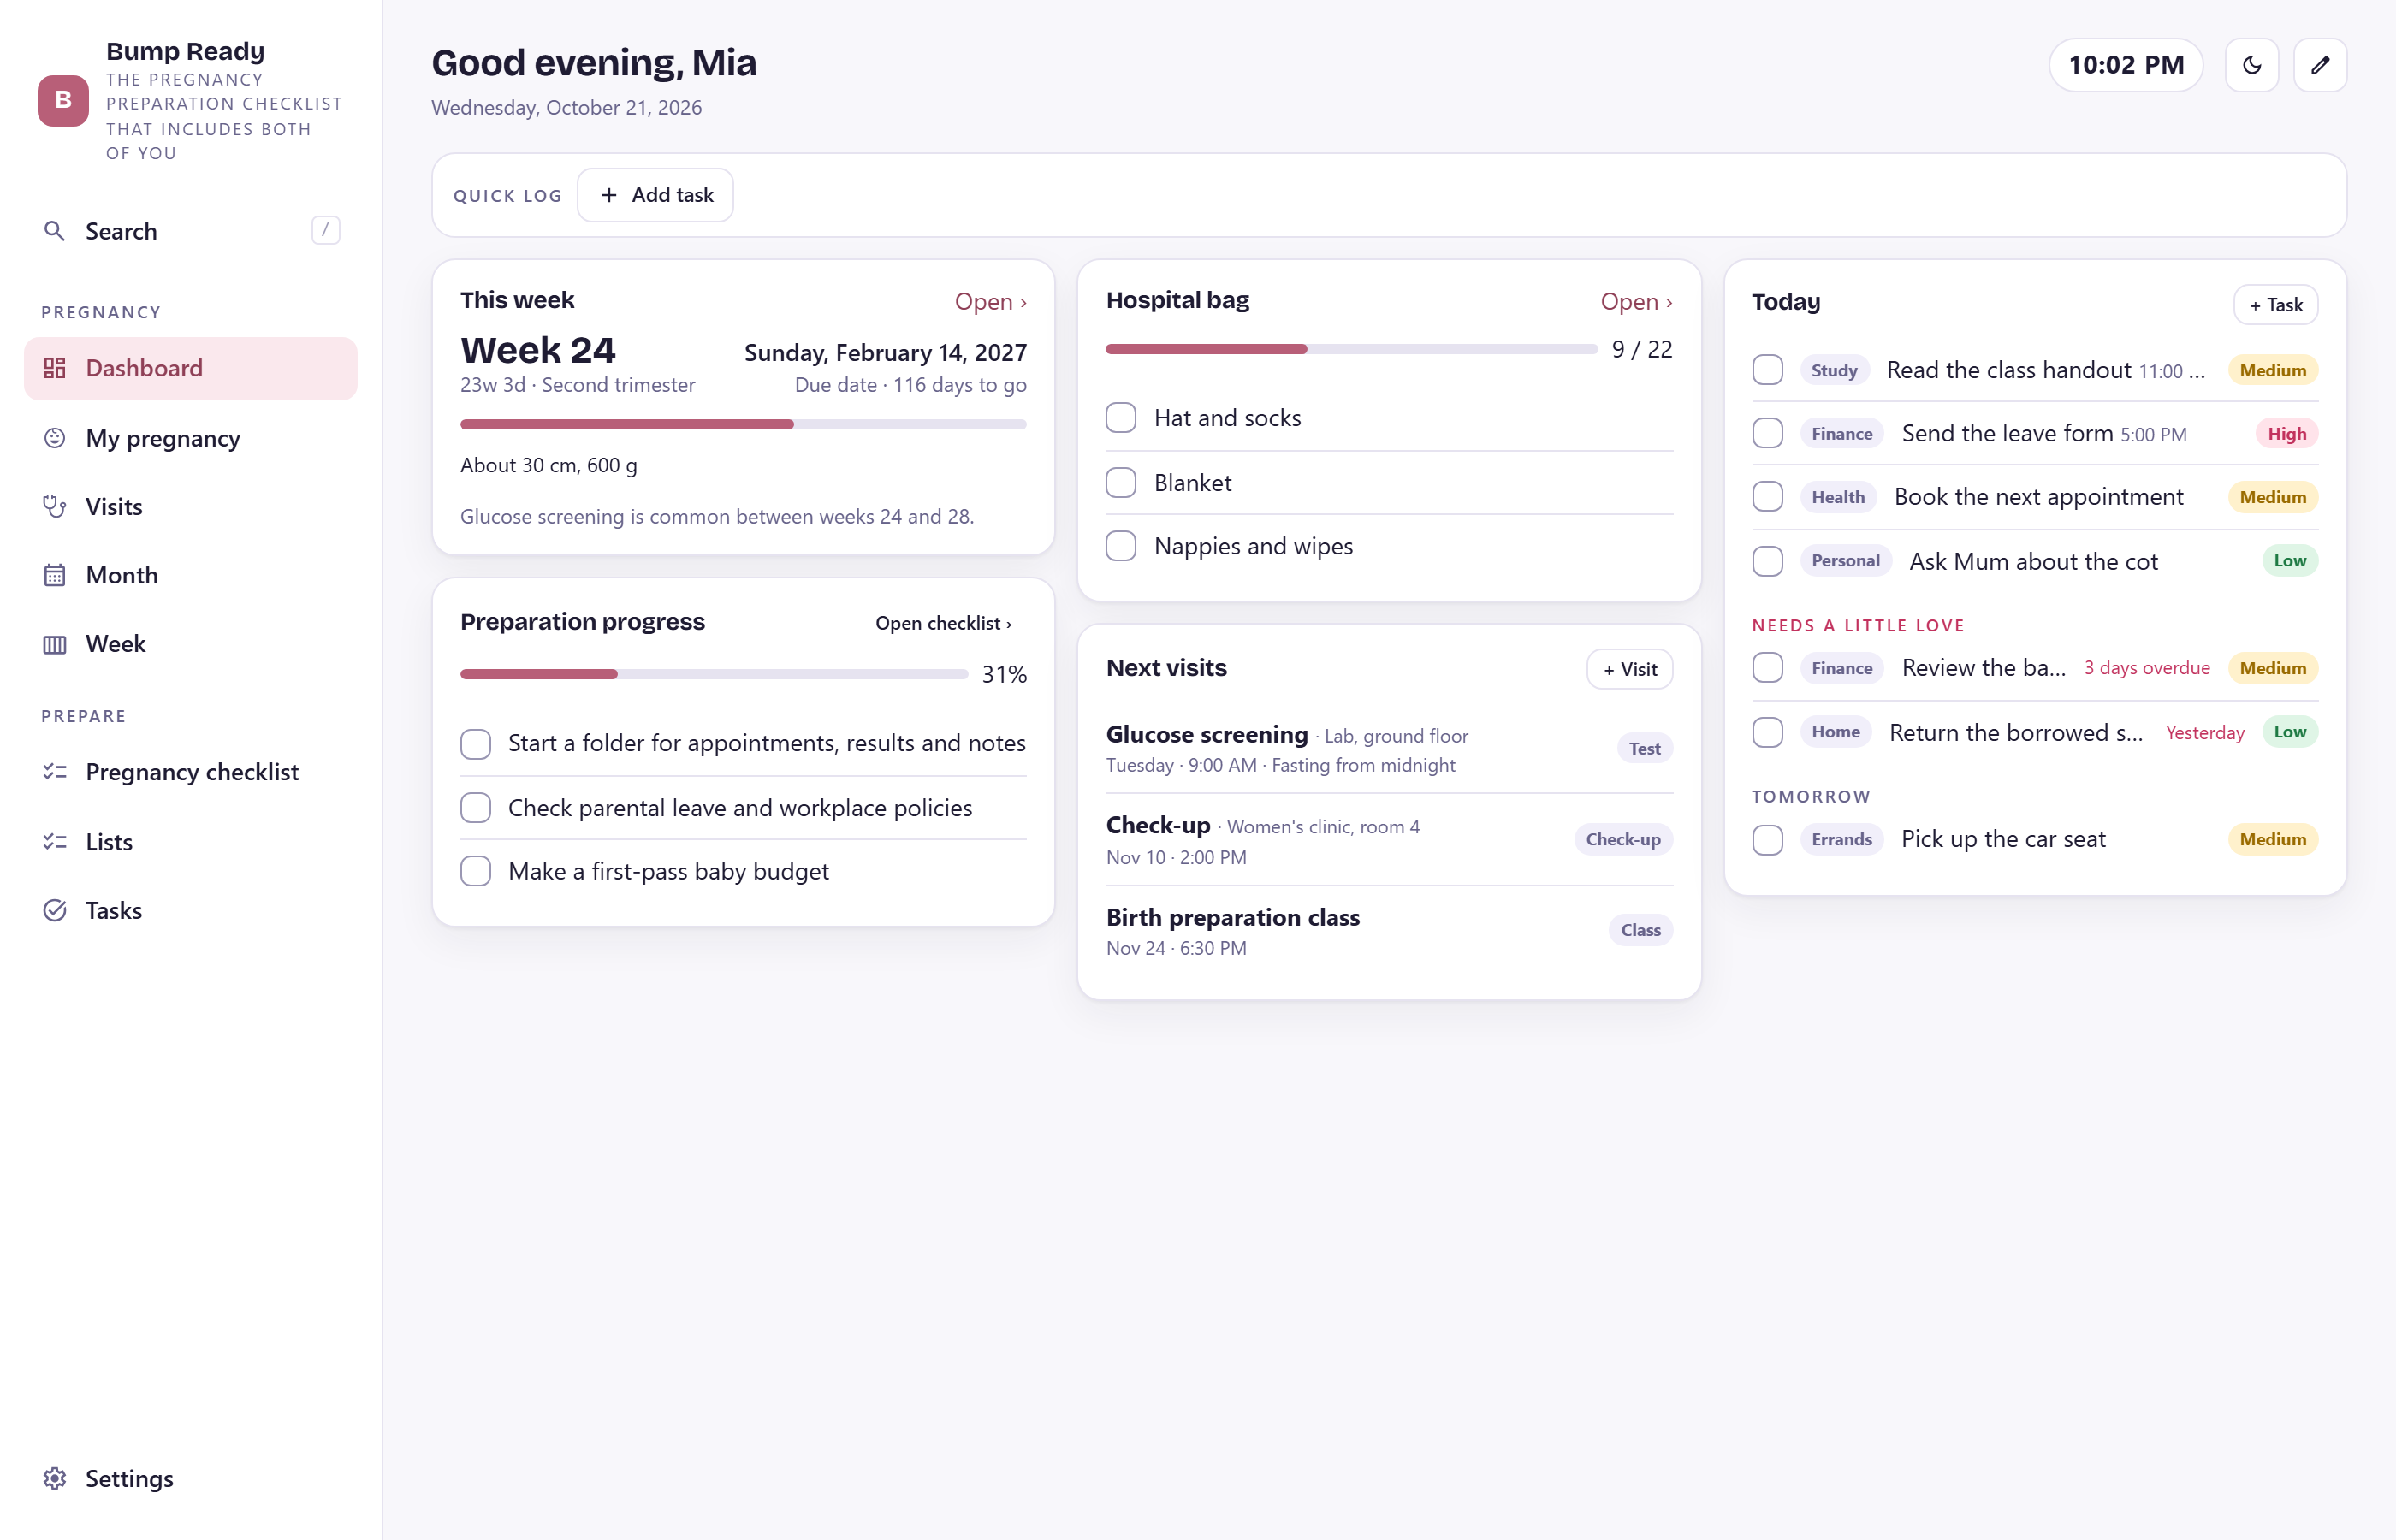Click the magnifier search icon in sidebar
Screen dimensions: 2396x1540
coord(55,231)
